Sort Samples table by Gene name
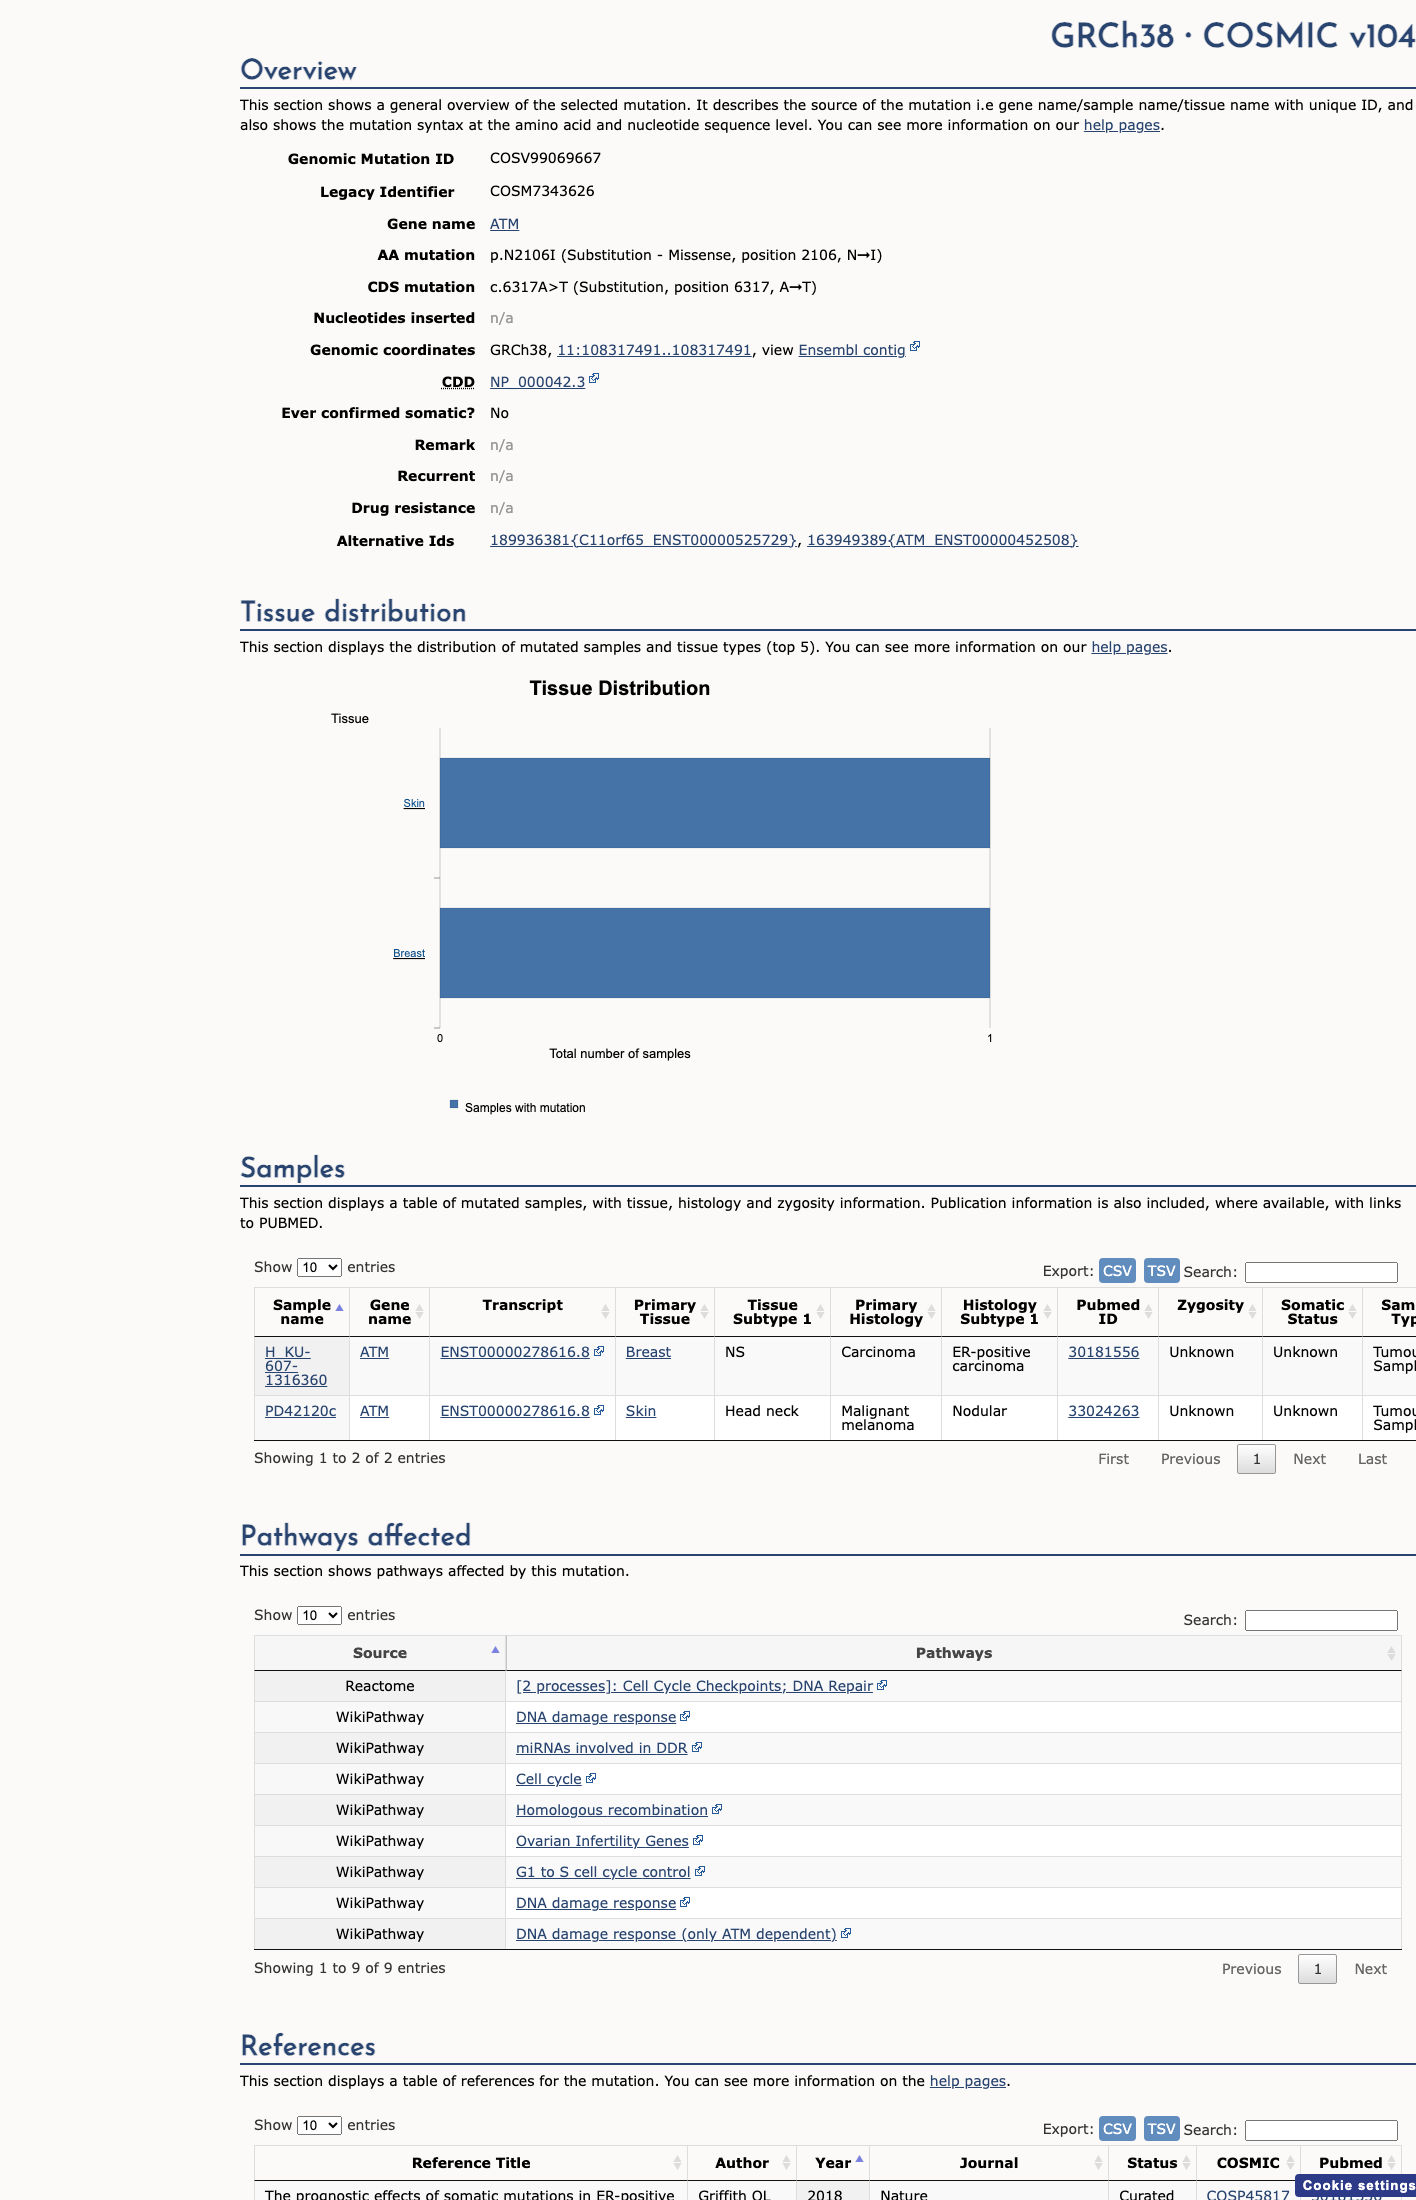 (389, 1312)
